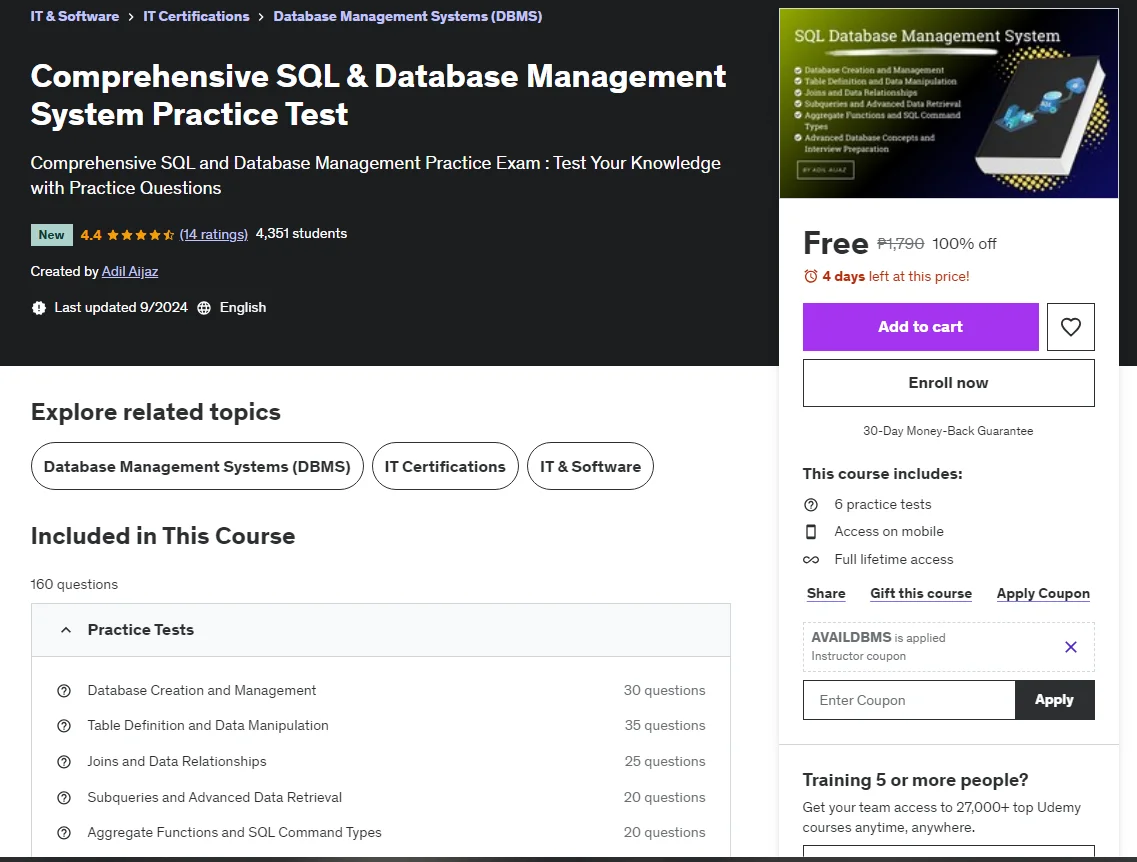Screen dimensions: 1137x862
Task: Click the alarm clock icon near 4 days left
Action: [x=811, y=276]
